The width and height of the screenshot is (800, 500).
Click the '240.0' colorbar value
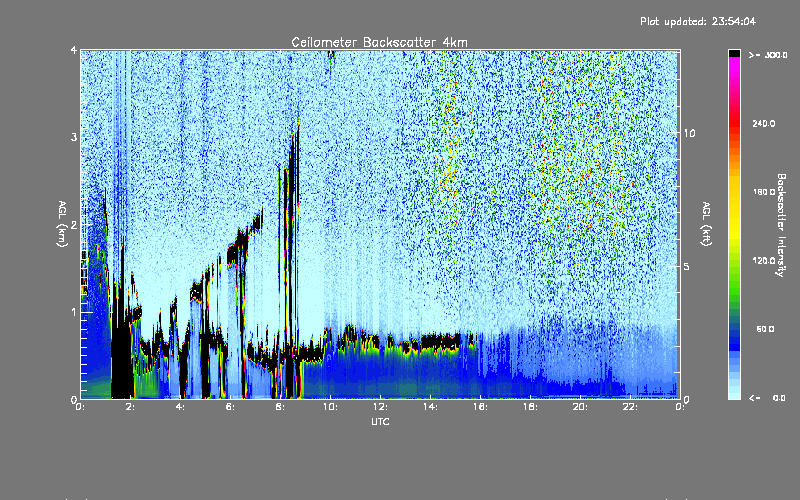(x=764, y=124)
